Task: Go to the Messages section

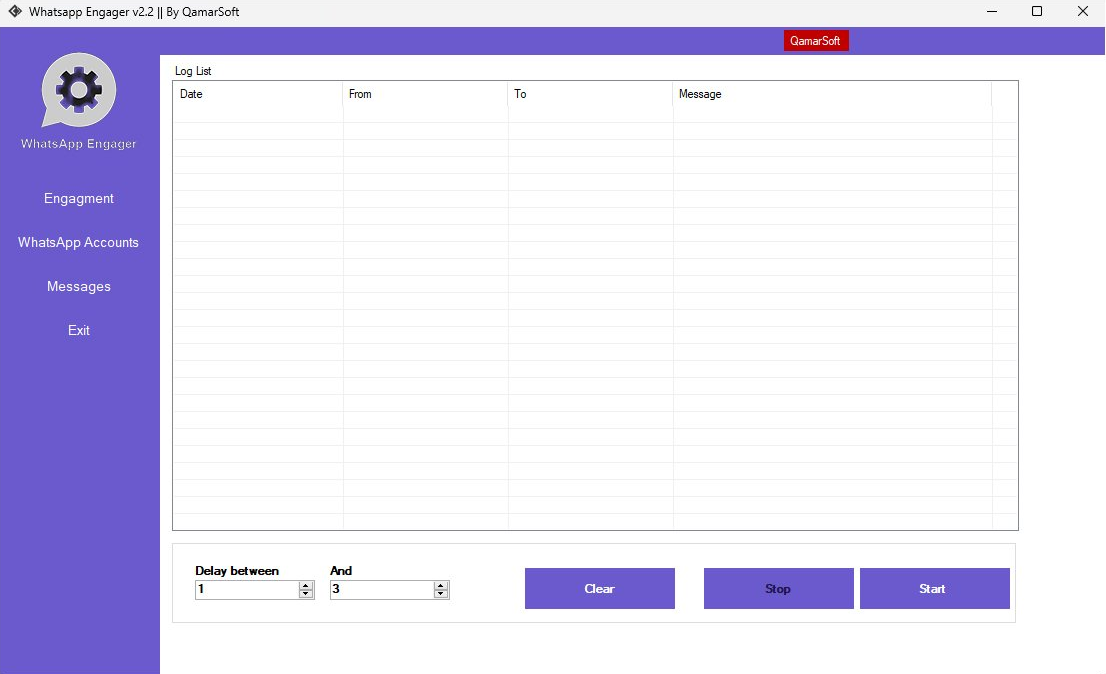Action: pyautogui.click(x=79, y=286)
